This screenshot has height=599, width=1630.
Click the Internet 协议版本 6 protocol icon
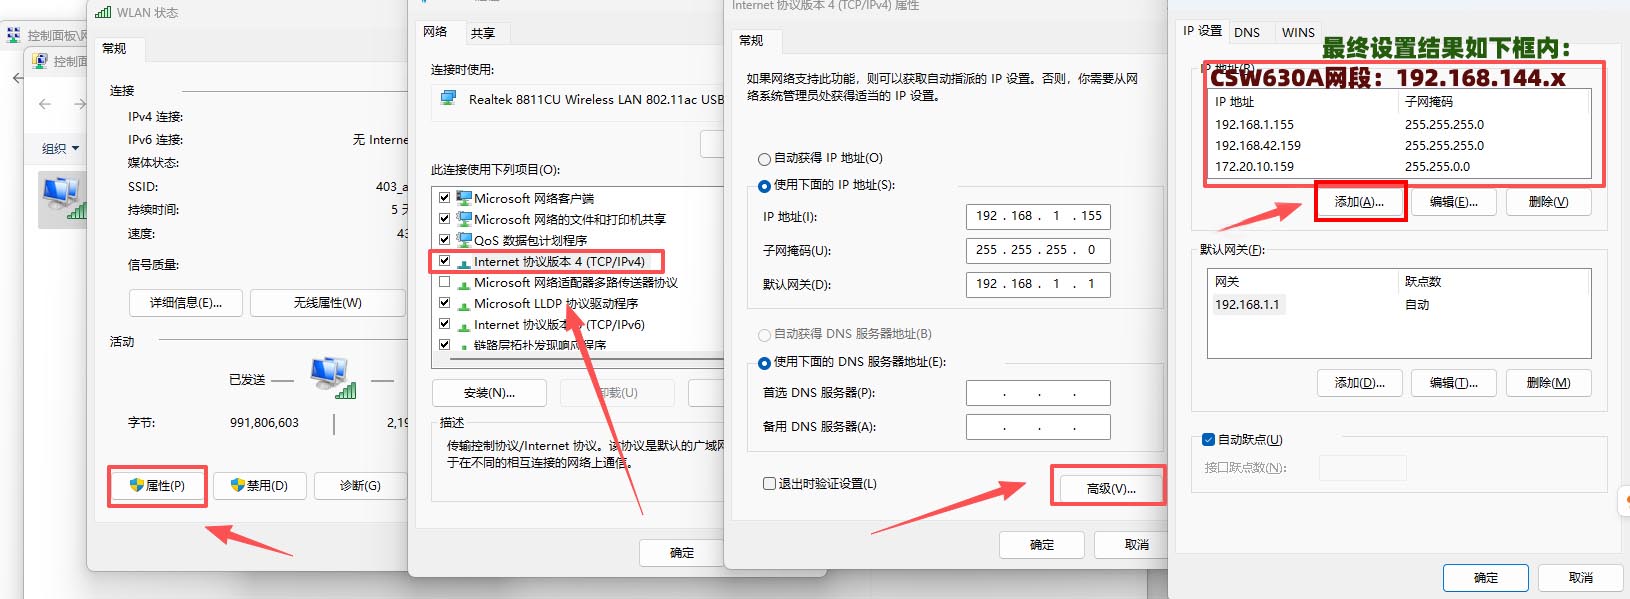tap(464, 325)
